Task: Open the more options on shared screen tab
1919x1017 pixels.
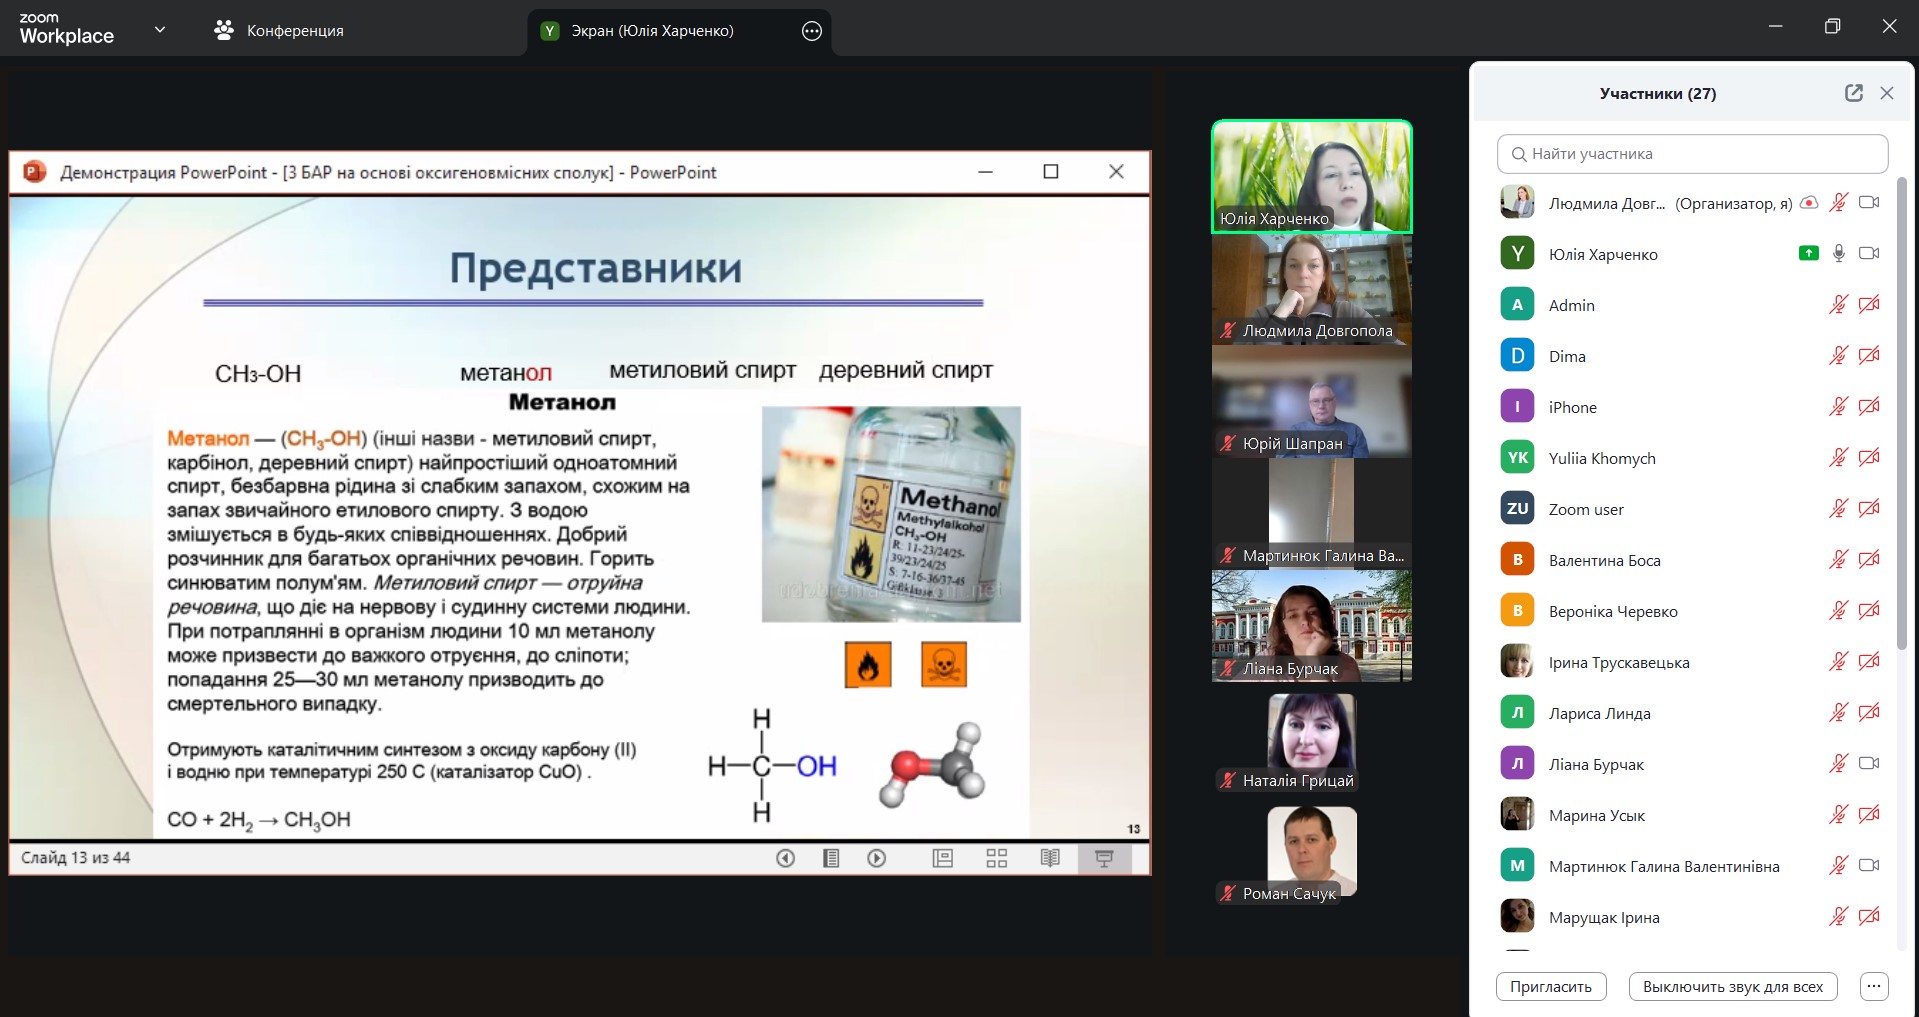Action: tap(812, 31)
